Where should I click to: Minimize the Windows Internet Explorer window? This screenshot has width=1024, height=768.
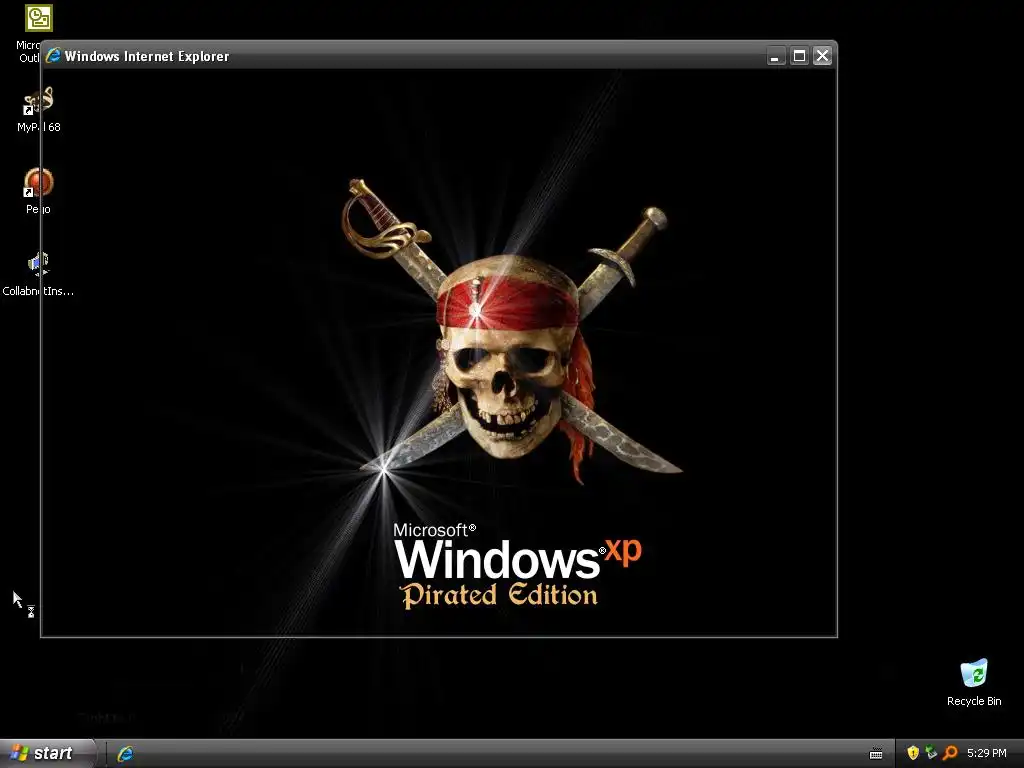pyautogui.click(x=775, y=56)
